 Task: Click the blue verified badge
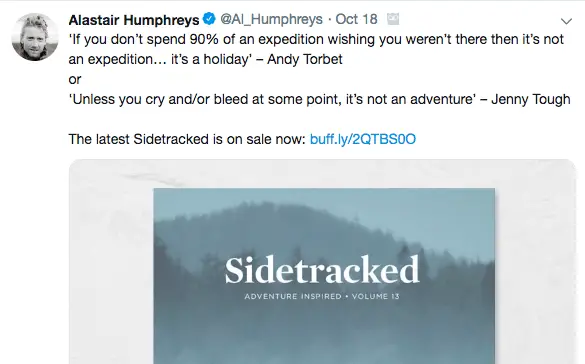coord(209,19)
